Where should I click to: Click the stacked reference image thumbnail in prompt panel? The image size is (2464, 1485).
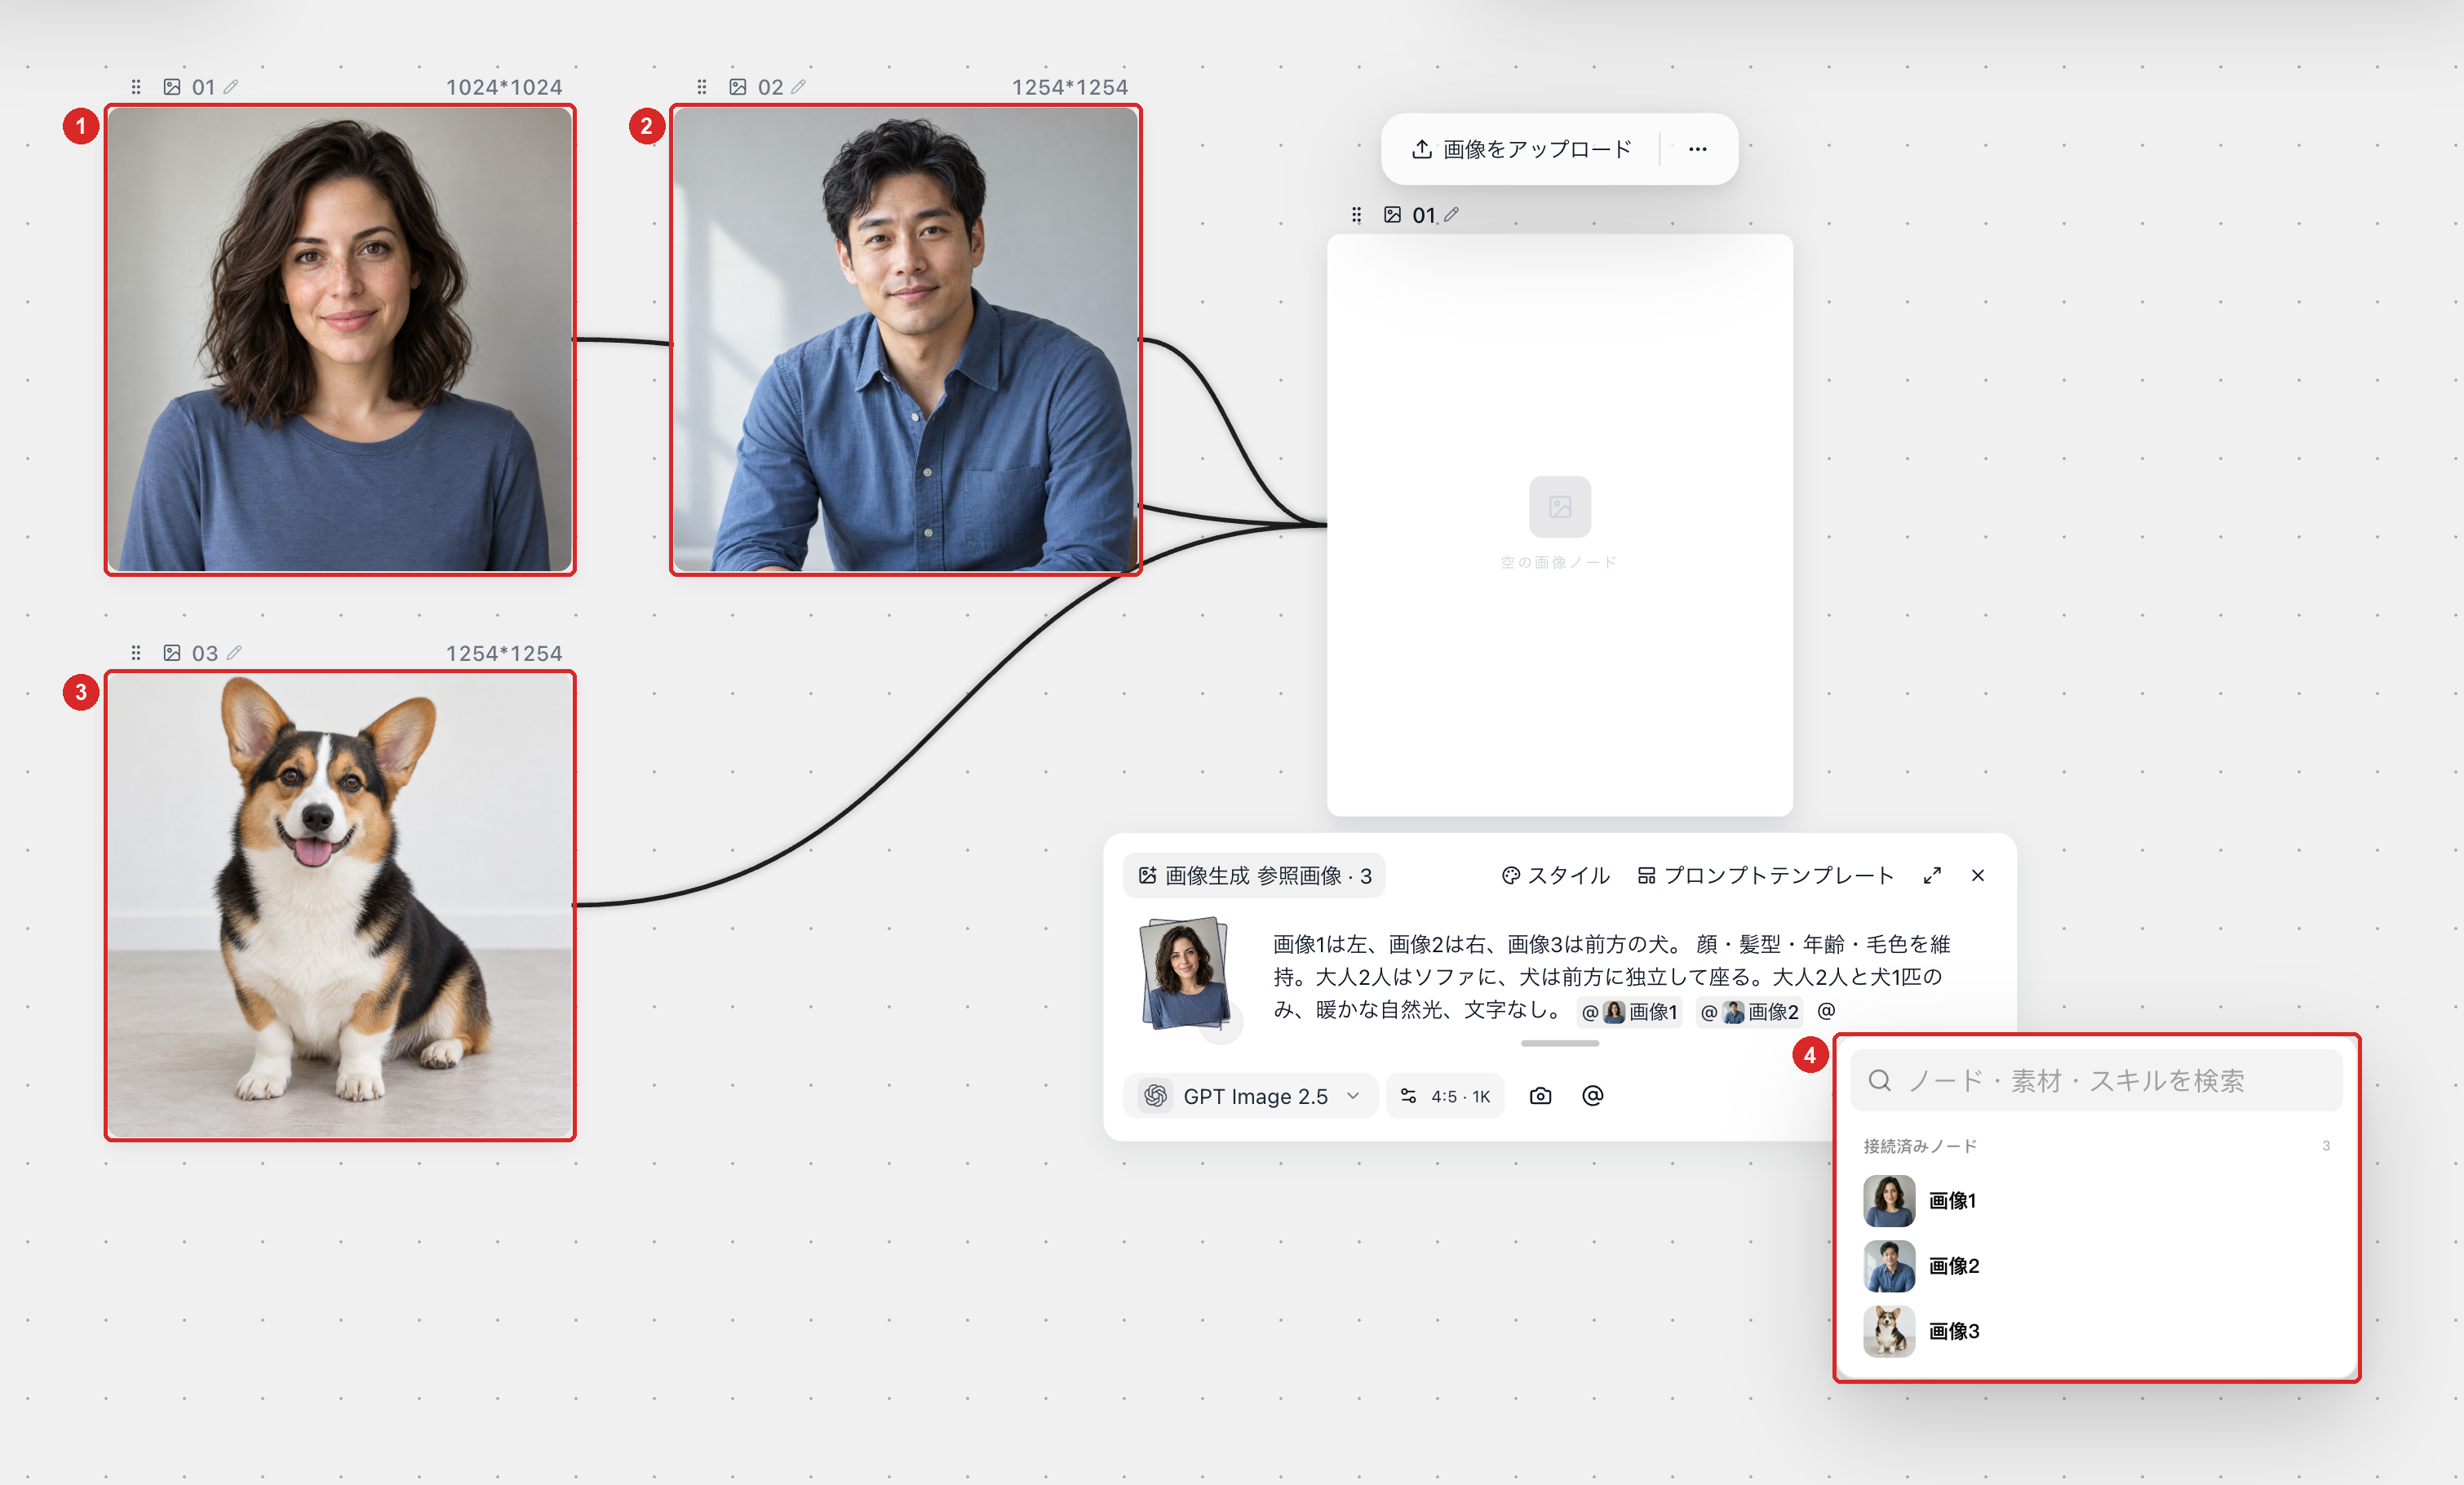(x=1186, y=974)
